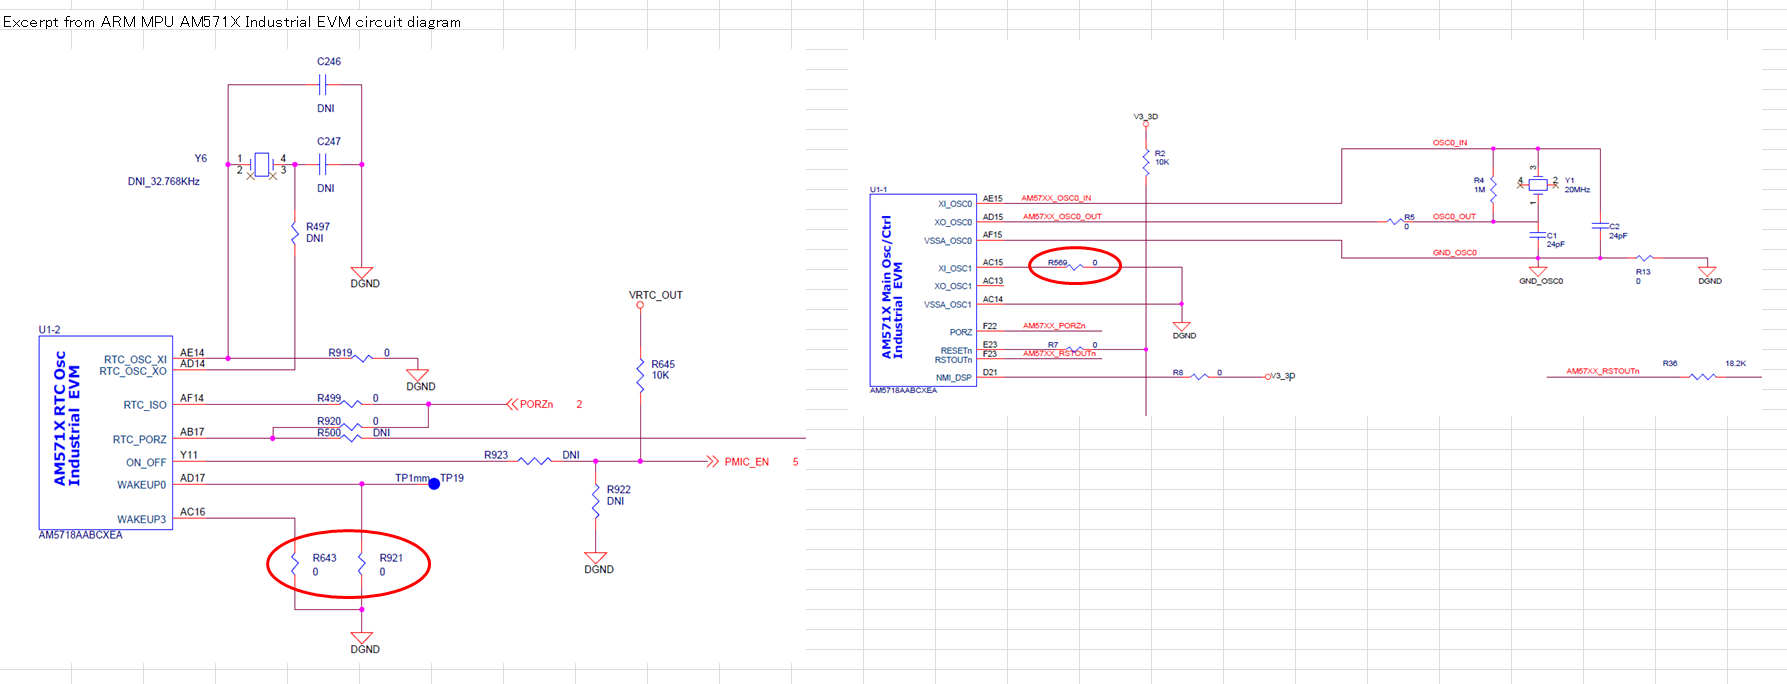
Task: Select the R2 resistor label
Action: coord(1160,153)
